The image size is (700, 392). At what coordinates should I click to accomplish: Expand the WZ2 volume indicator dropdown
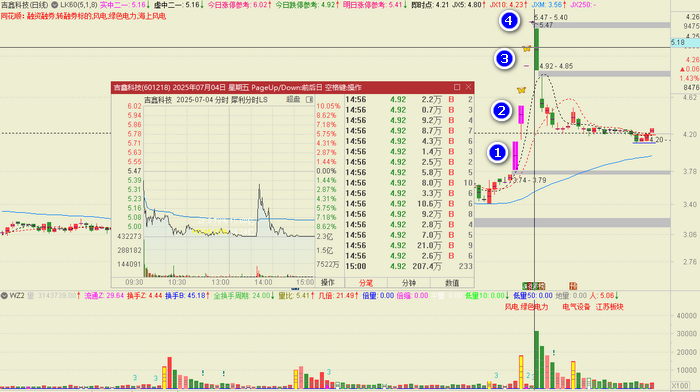(4, 296)
